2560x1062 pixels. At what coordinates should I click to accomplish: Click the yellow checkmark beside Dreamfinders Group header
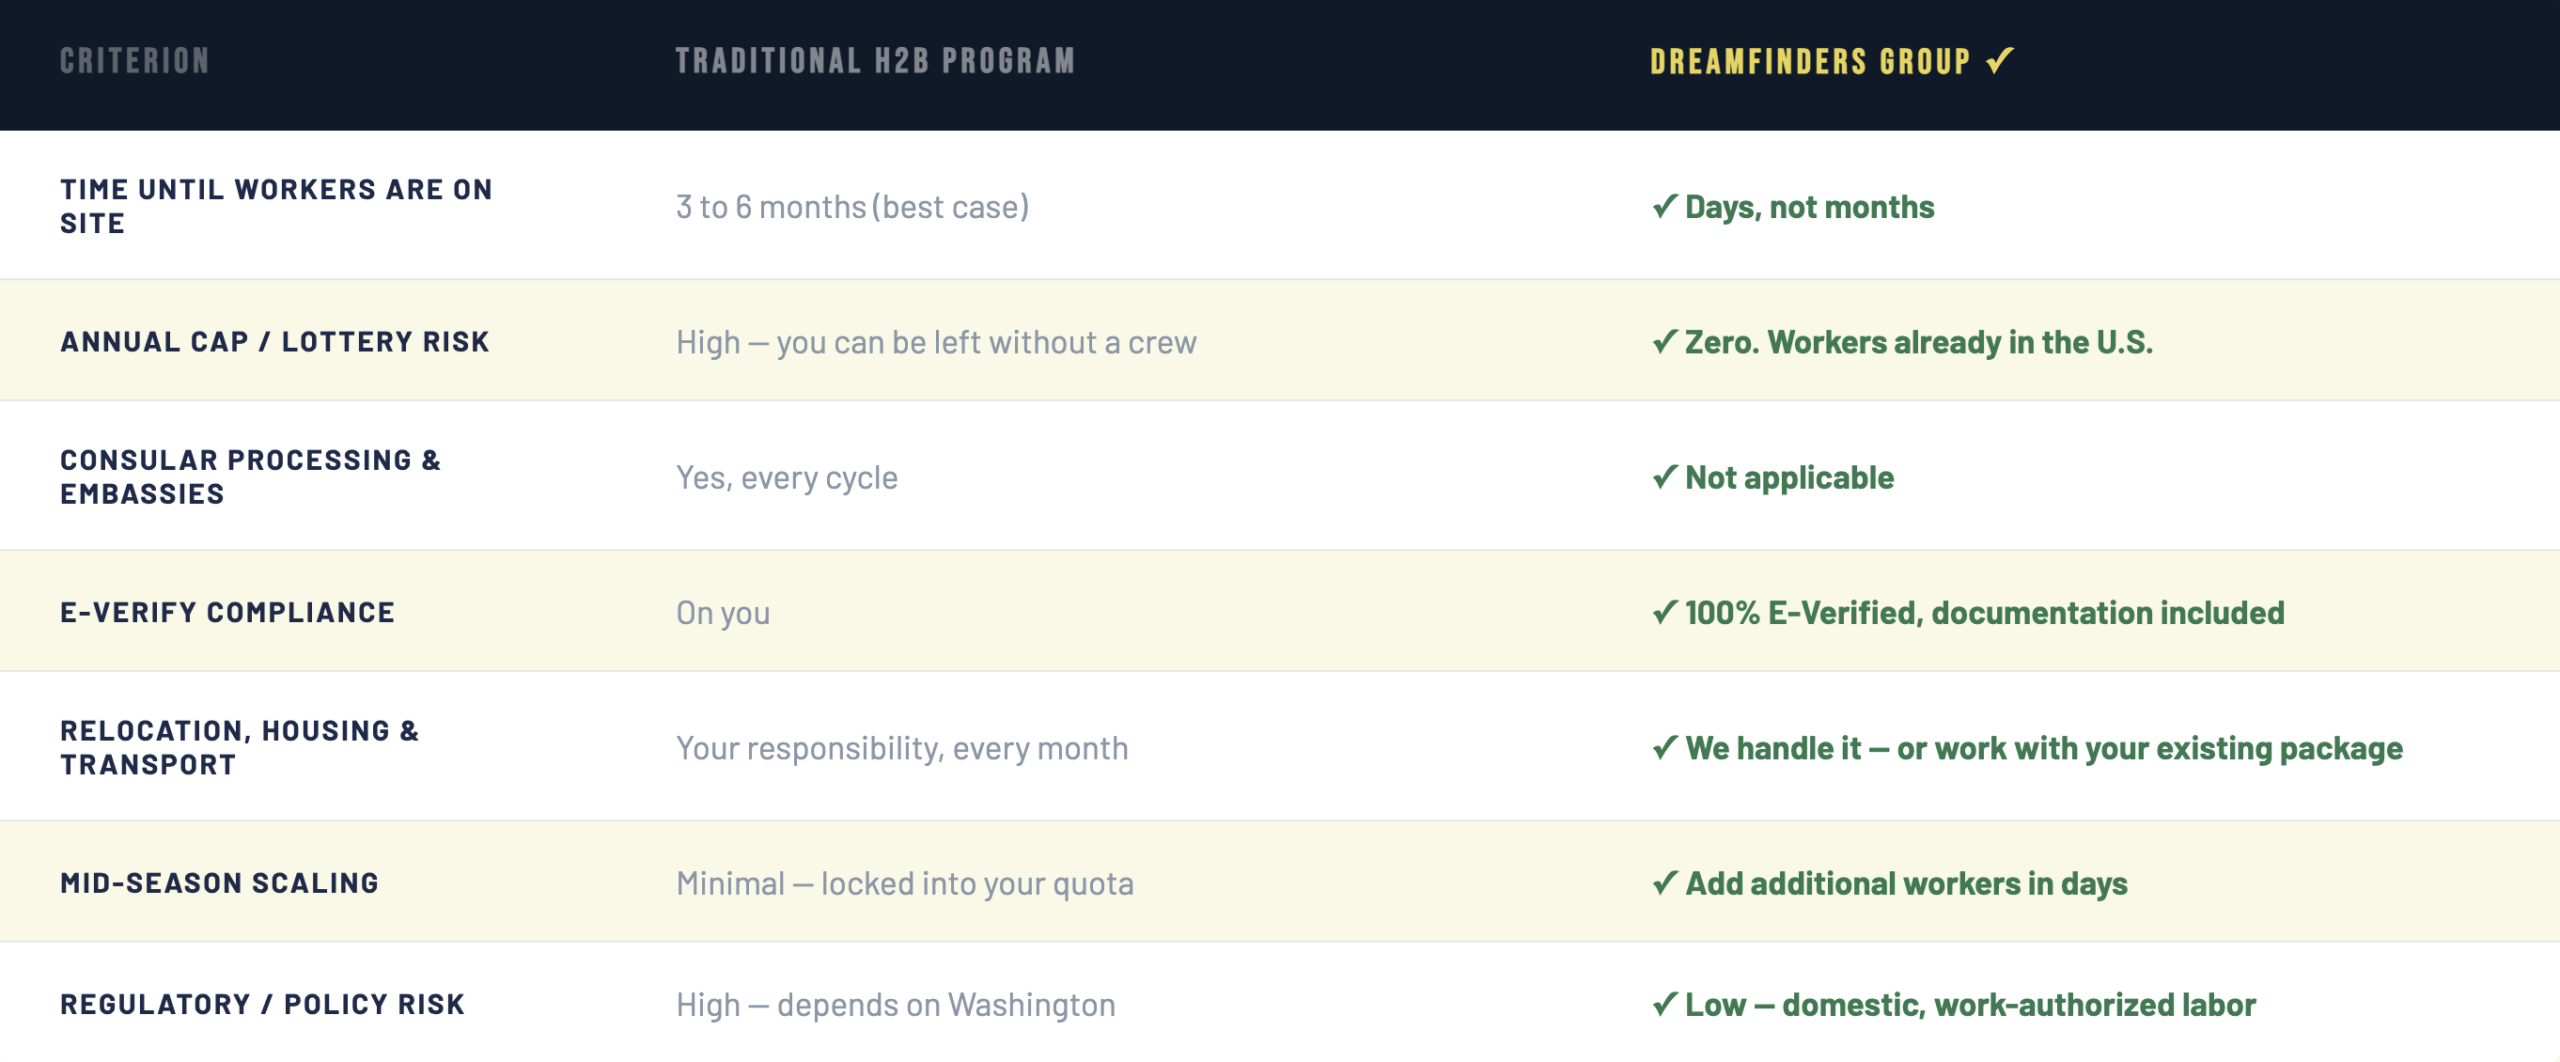point(2000,61)
